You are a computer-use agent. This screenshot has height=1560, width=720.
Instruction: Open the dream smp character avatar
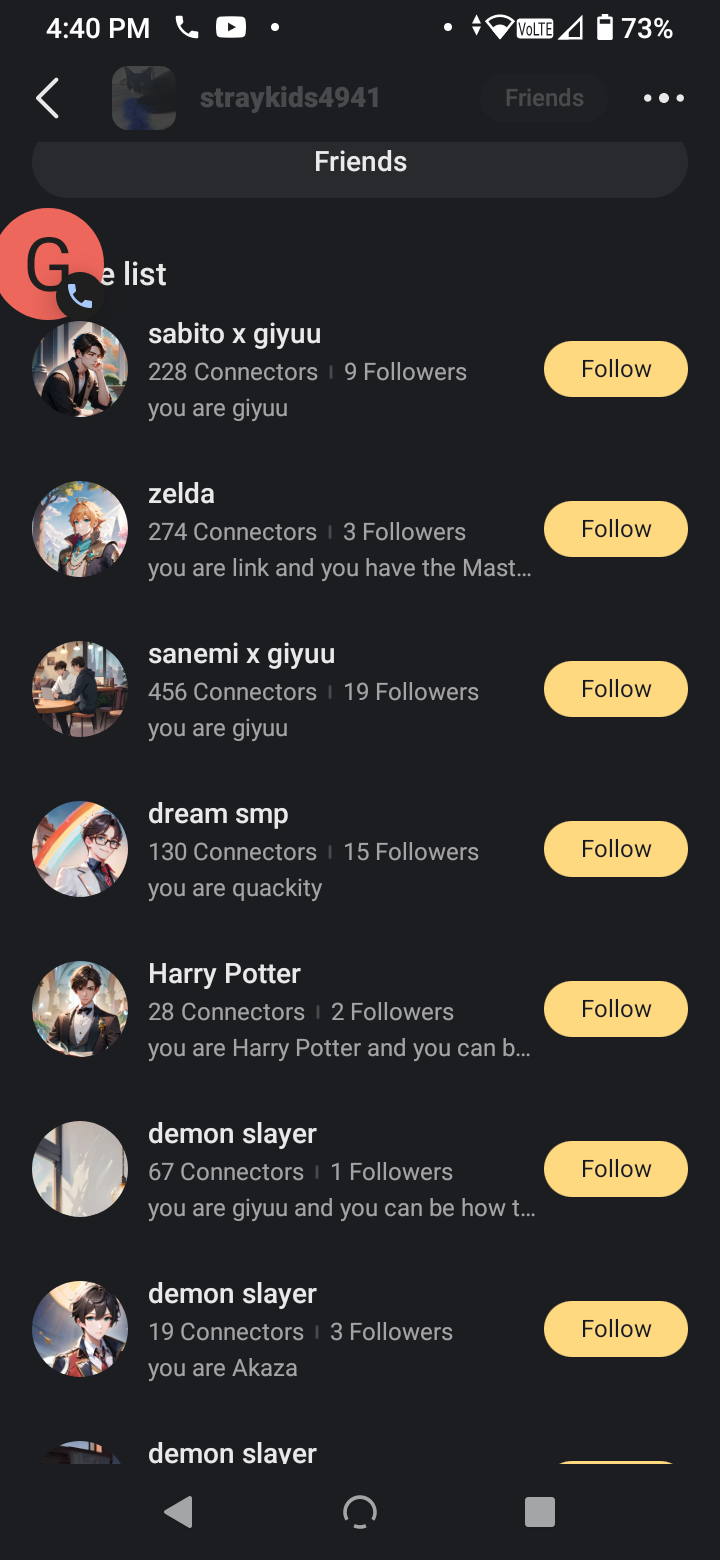point(80,849)
